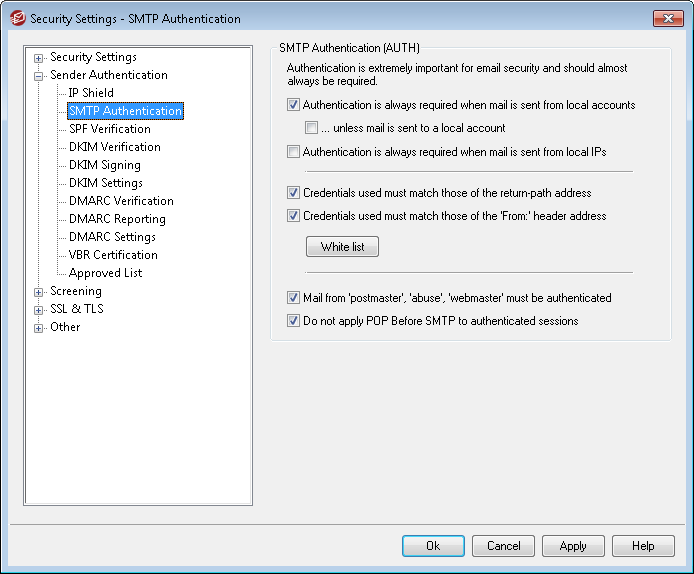Expand the Other tree node
694x574 pixels.
tap(39, 328)
